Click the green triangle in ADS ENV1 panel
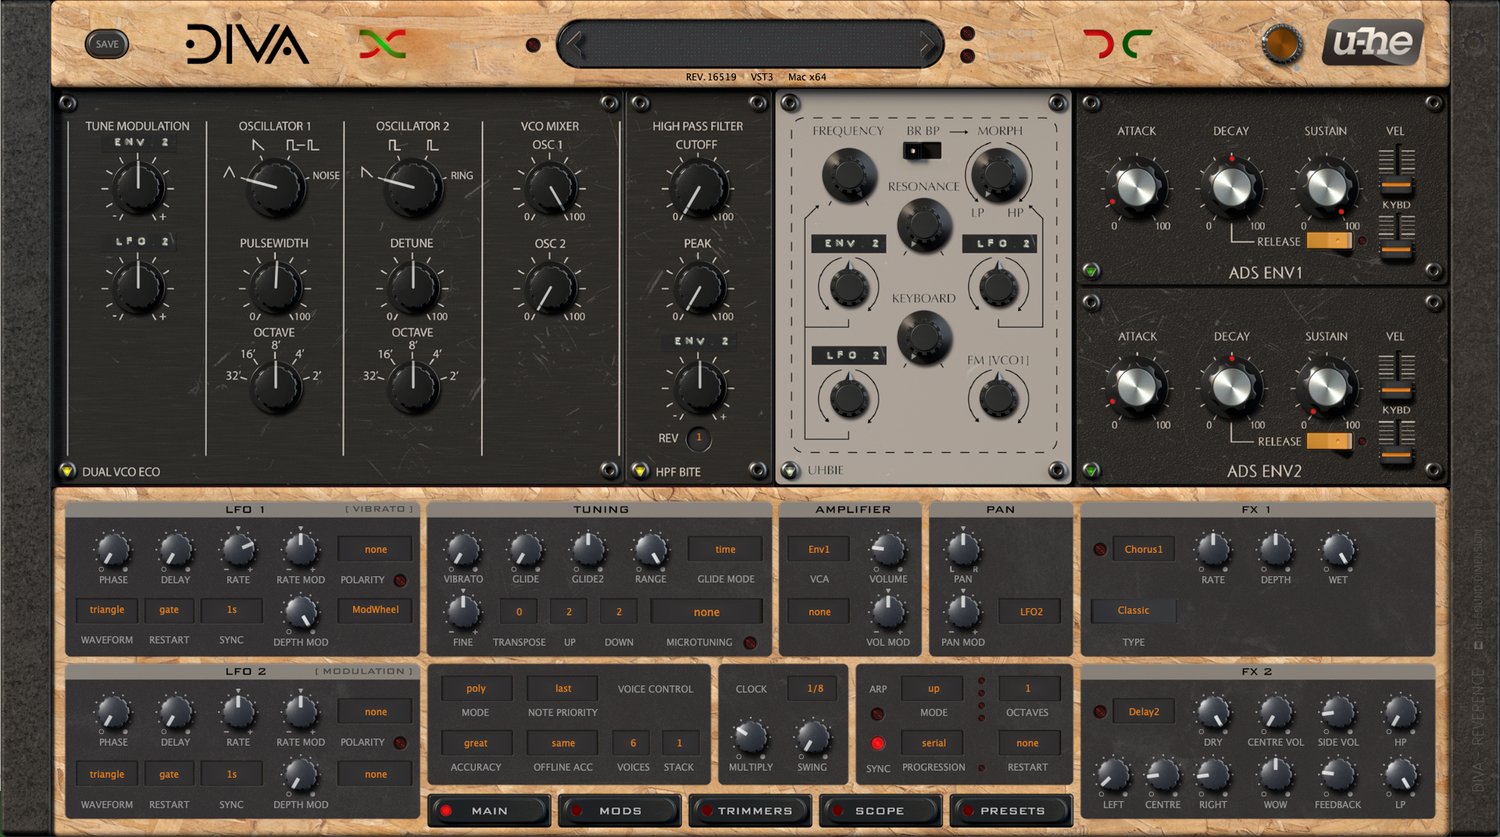The width and height of the screenshot is (1500, 837). [x=1091, y=270]
